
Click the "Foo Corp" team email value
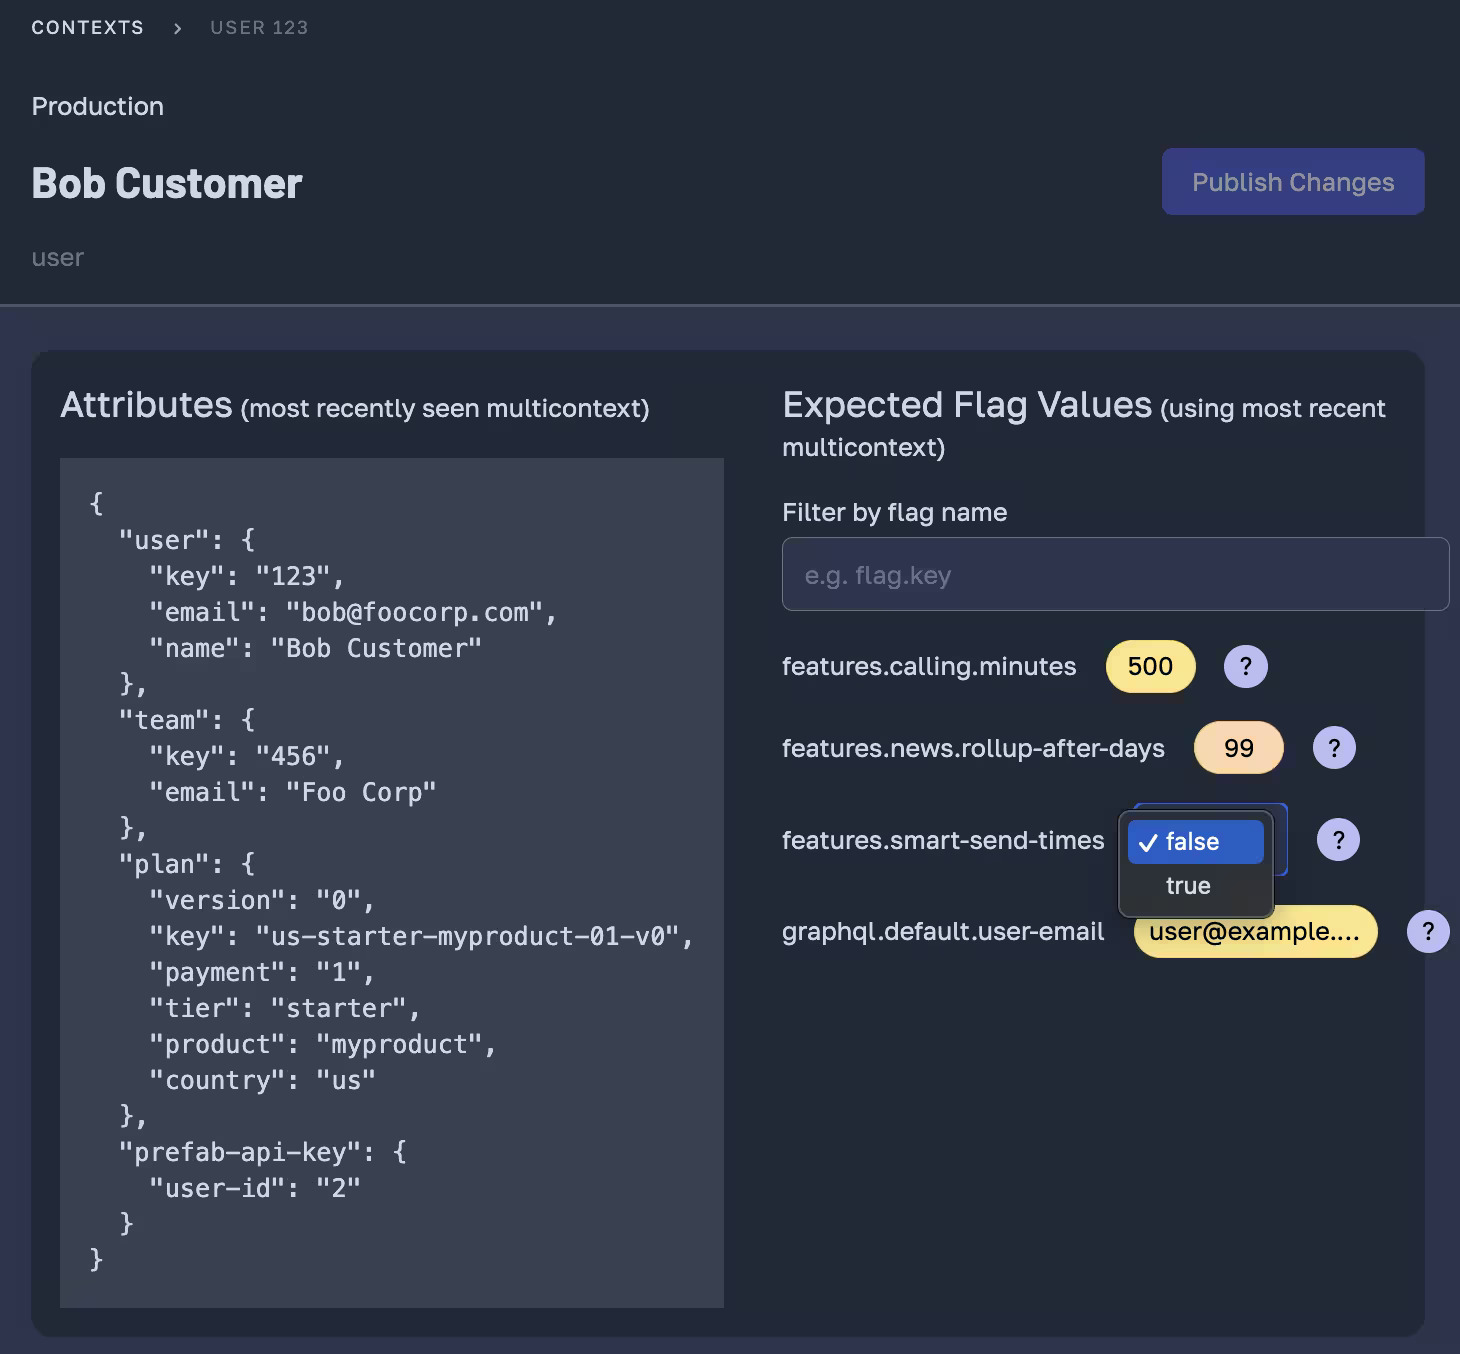click(361, 792)
